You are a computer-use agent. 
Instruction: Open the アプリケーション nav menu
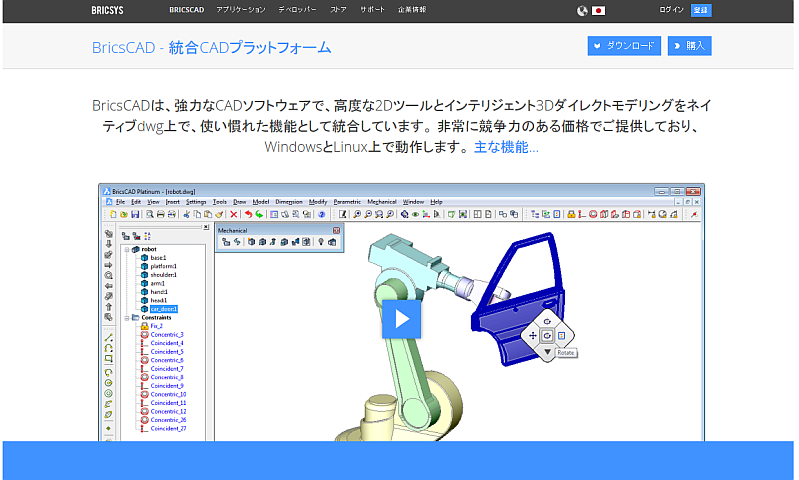click(x=241, y=10)
